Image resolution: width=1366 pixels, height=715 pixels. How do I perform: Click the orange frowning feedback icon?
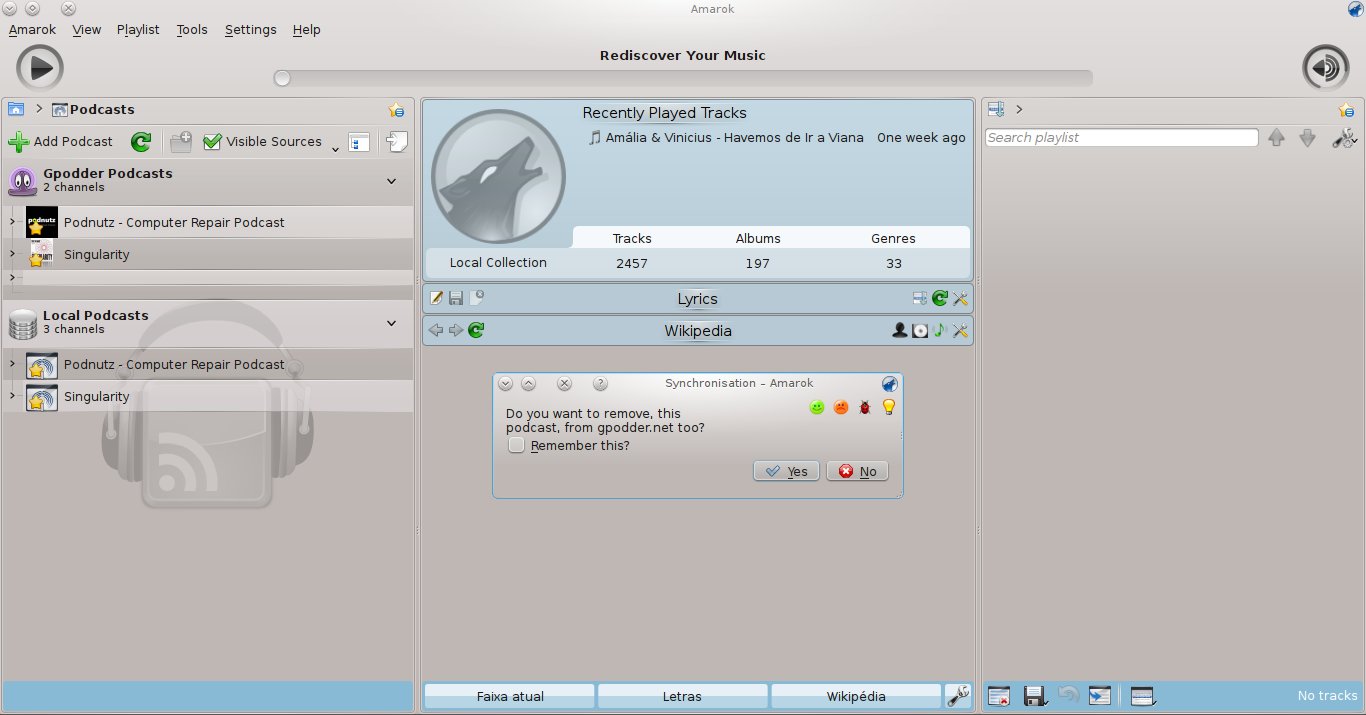pos(841,407)
